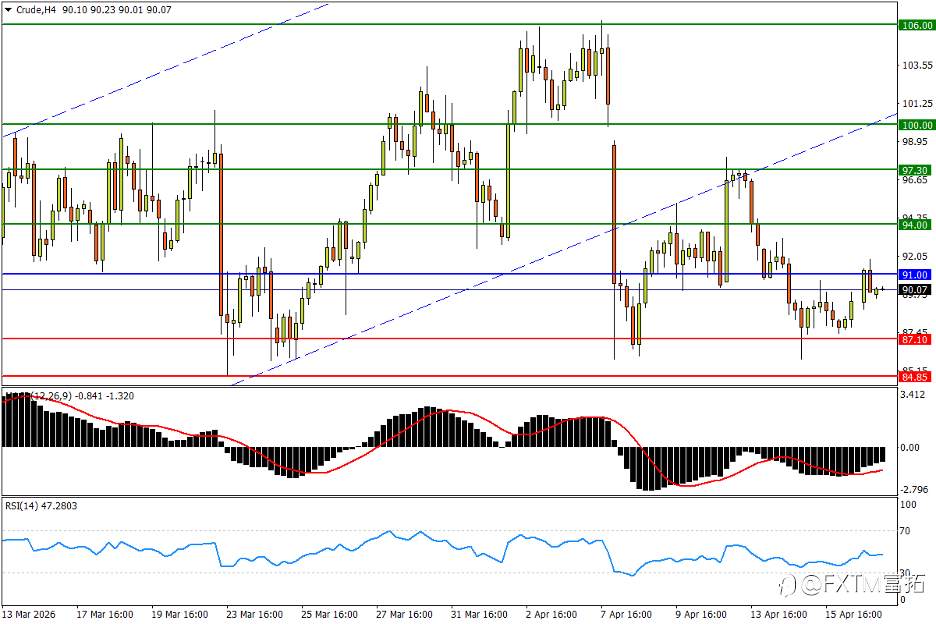Select the green 94.00 price label
Image resolution: width=936 pixels, height=624 pixels.
tap(915, 225)
